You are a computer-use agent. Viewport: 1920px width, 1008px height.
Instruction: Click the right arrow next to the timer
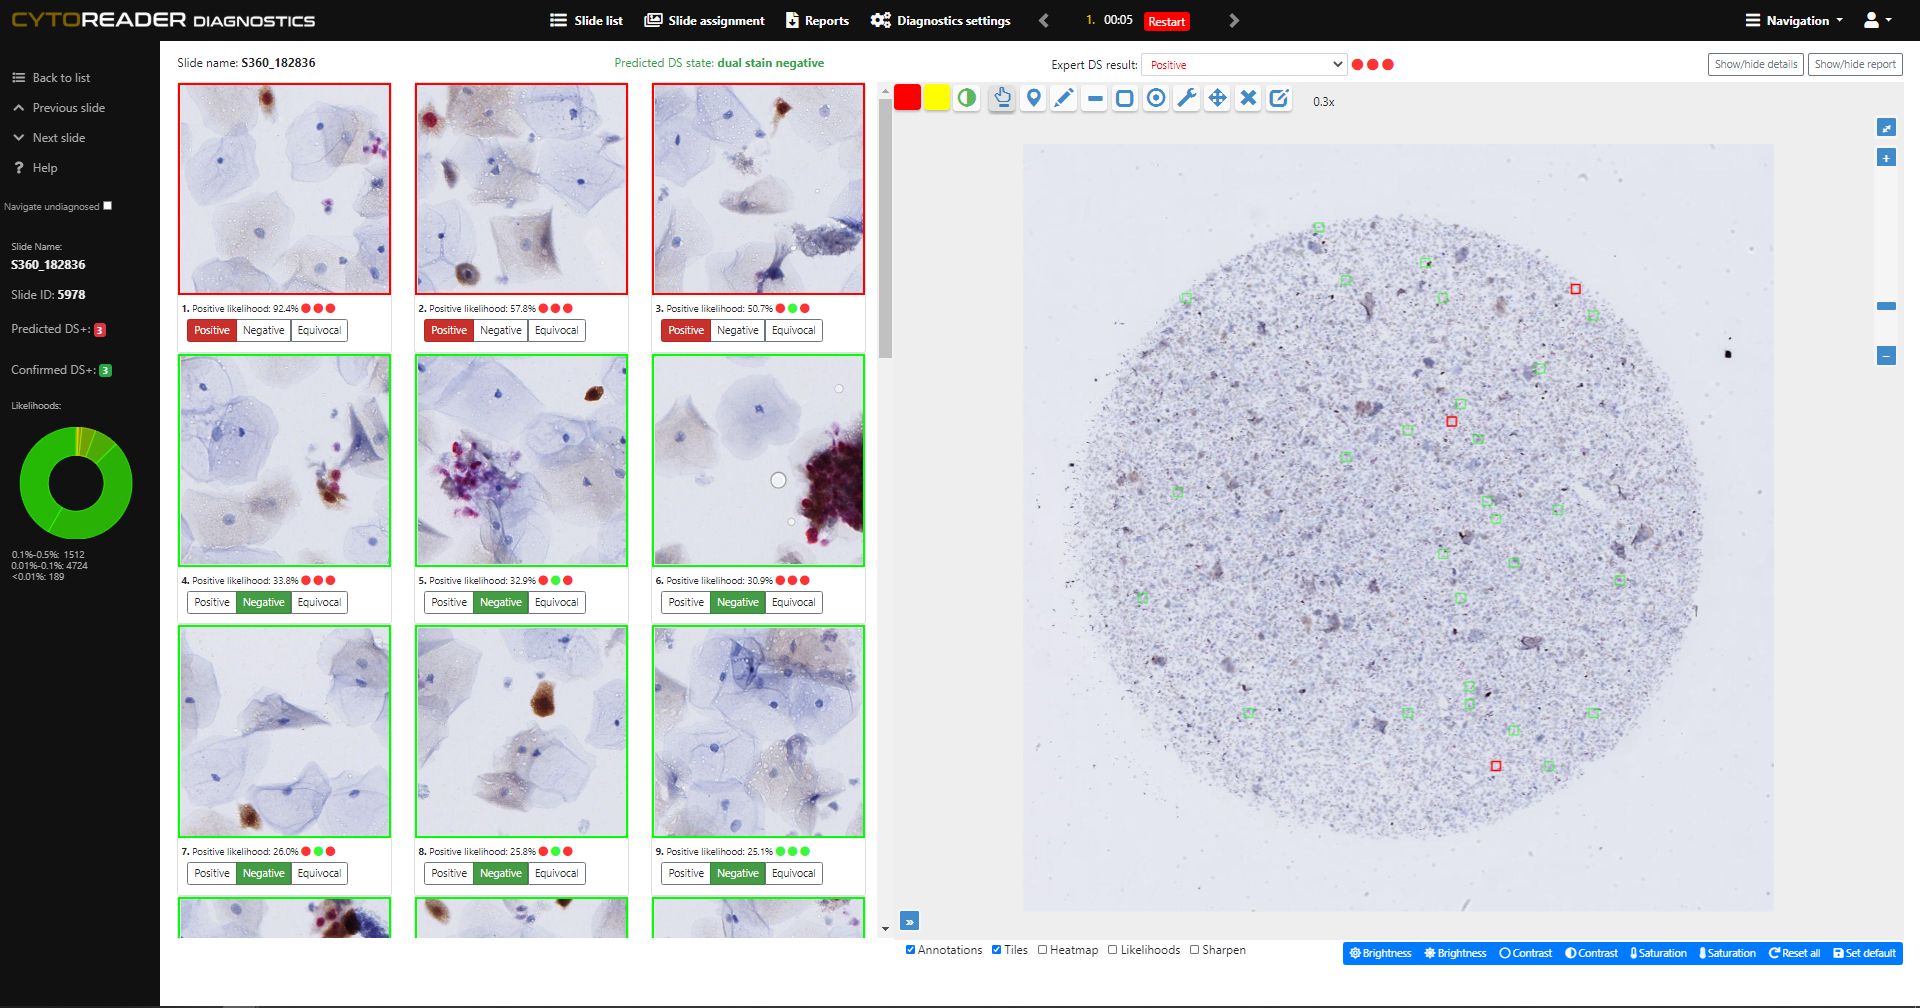point(1234,20)
